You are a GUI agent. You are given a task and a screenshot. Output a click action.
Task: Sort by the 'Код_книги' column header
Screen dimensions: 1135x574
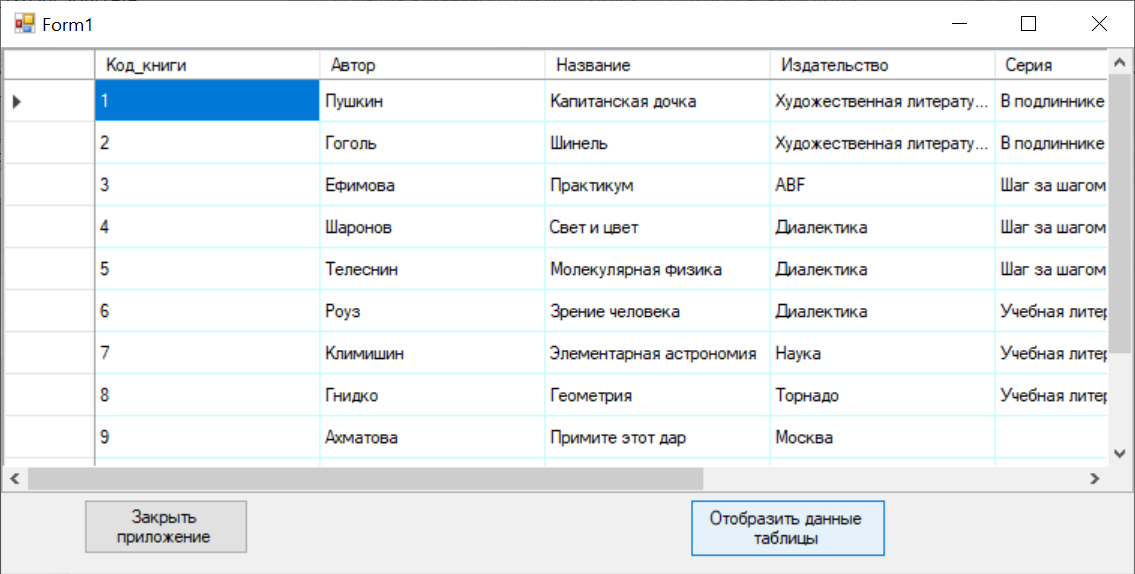pyautogui.click(x=207, y=65)
